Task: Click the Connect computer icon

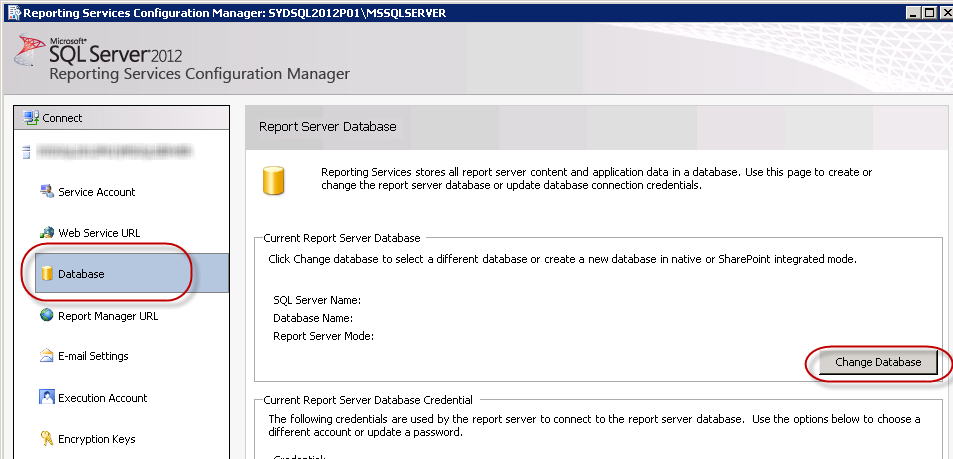Action: tap(31, 117)
